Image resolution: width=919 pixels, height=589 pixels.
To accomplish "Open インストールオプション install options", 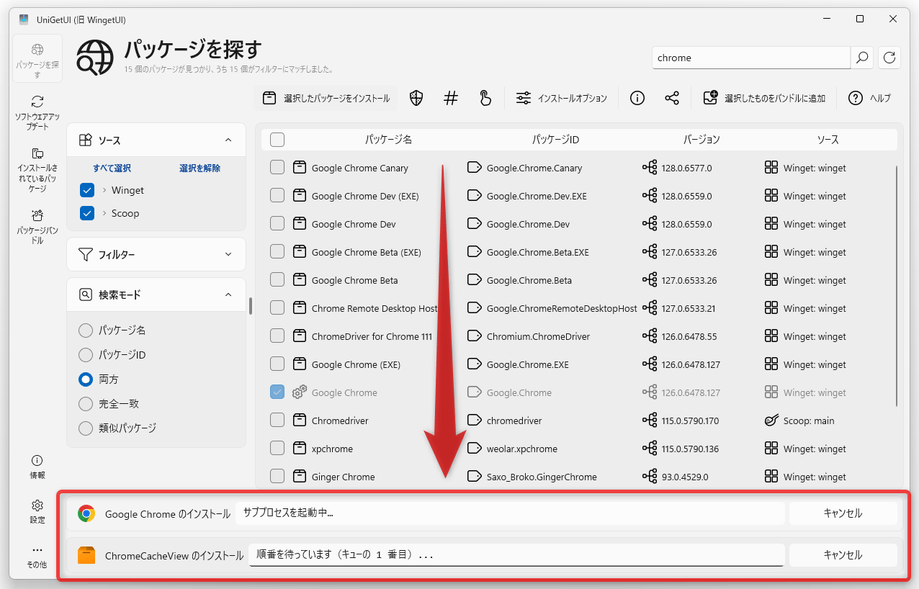I will tap(561, 98).
